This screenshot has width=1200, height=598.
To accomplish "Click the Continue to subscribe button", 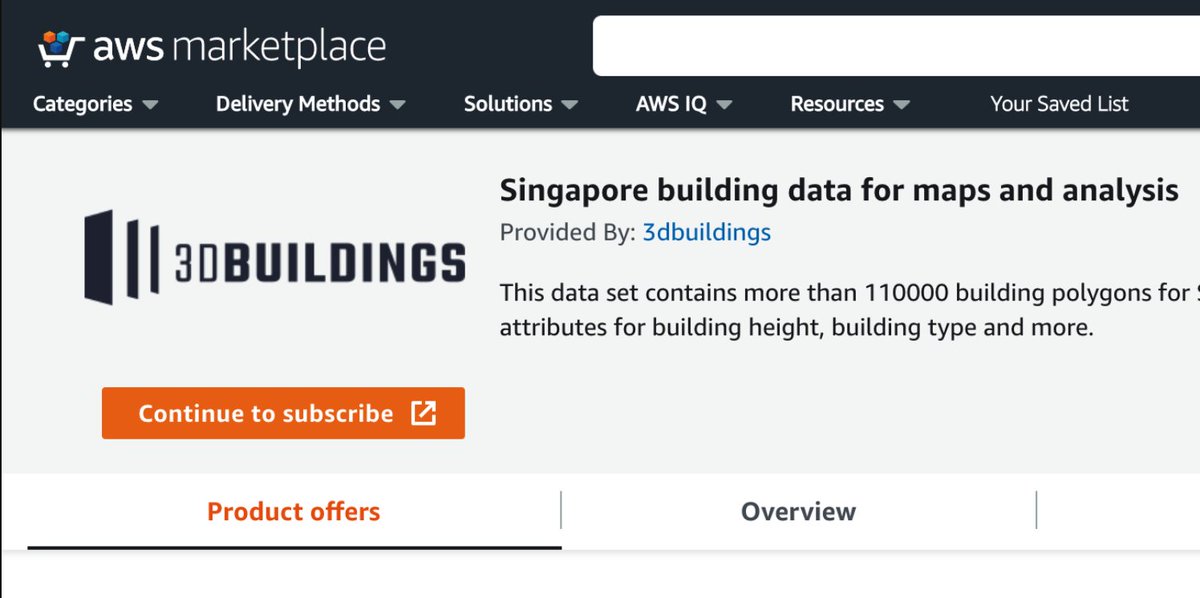I will (x=283, y=413).
